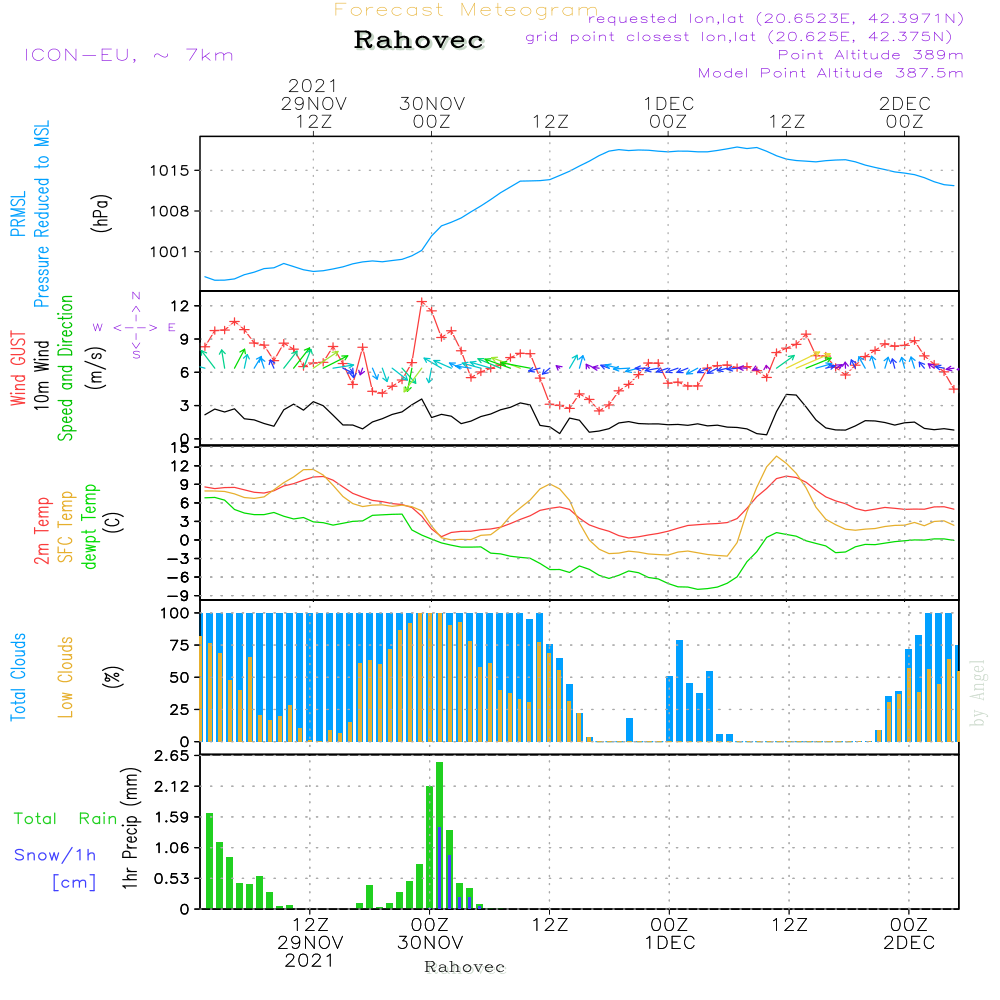
Task: Click the '2021 29NOV 12Z' top axis label
Action: coord(313,103)
